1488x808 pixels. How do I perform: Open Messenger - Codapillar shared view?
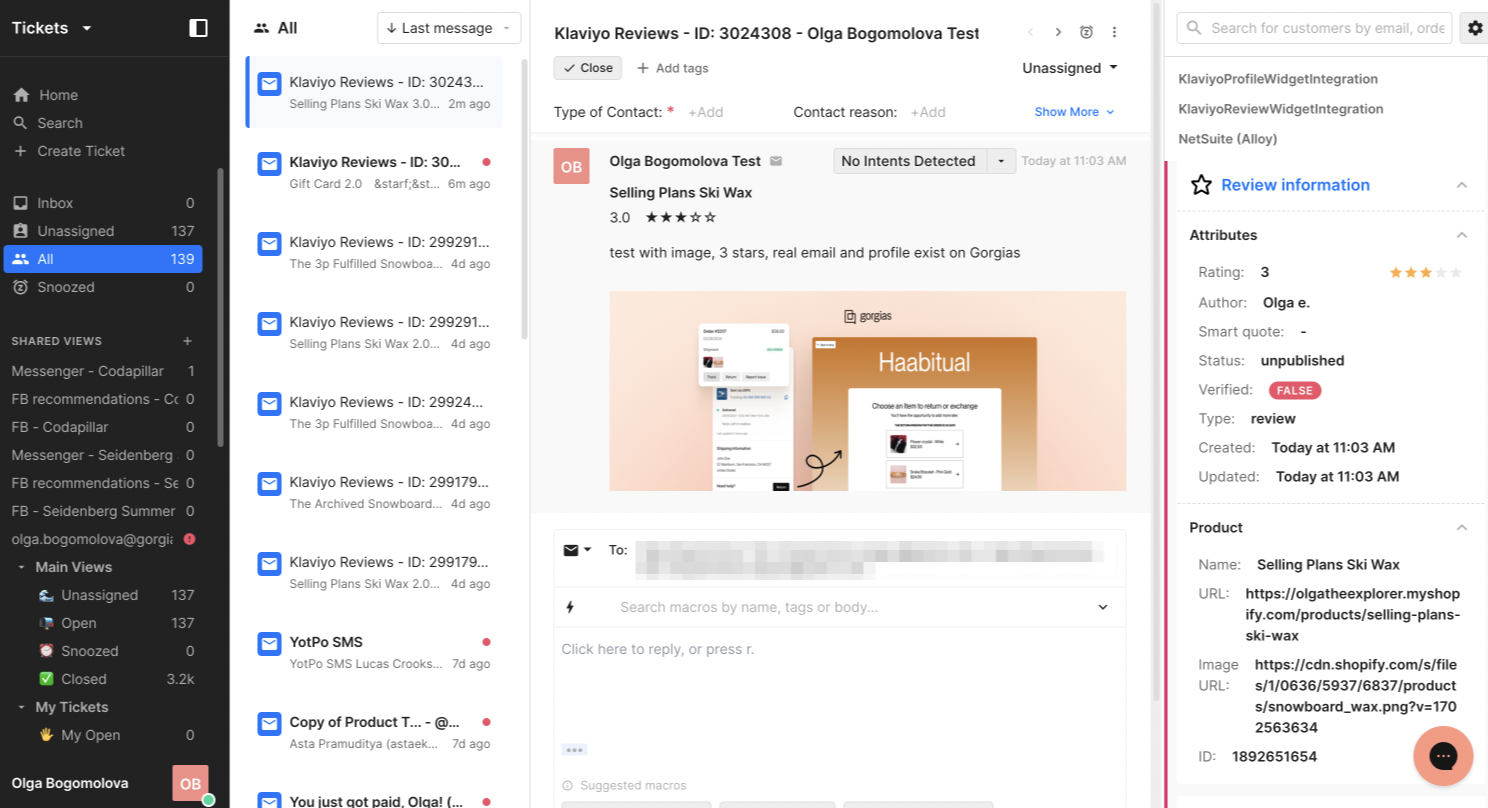pyautogui.click(x=103, y=371)
